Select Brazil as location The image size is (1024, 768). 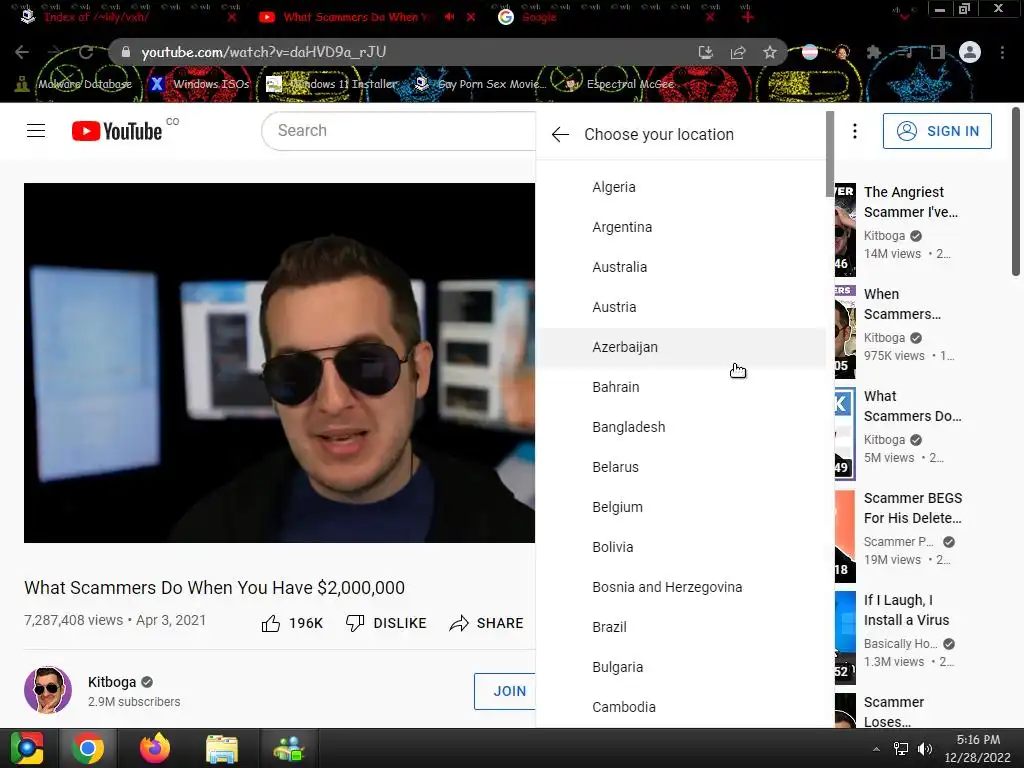(680, 627)
